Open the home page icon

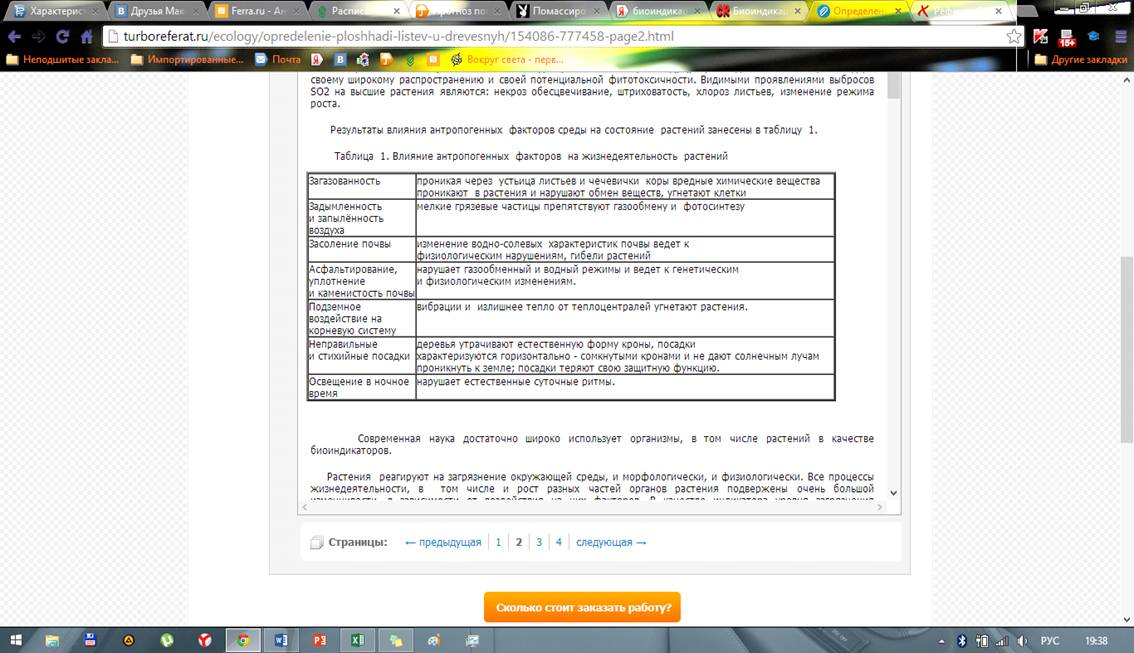pos(87,37)
